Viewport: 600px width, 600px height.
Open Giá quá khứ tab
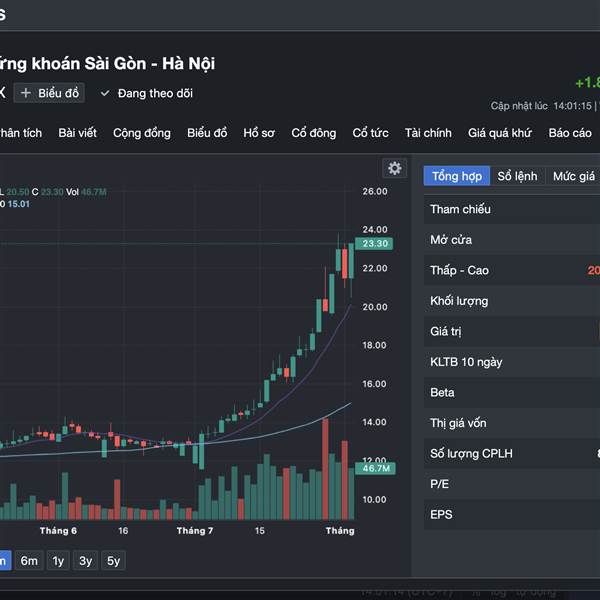click(500, 133)
